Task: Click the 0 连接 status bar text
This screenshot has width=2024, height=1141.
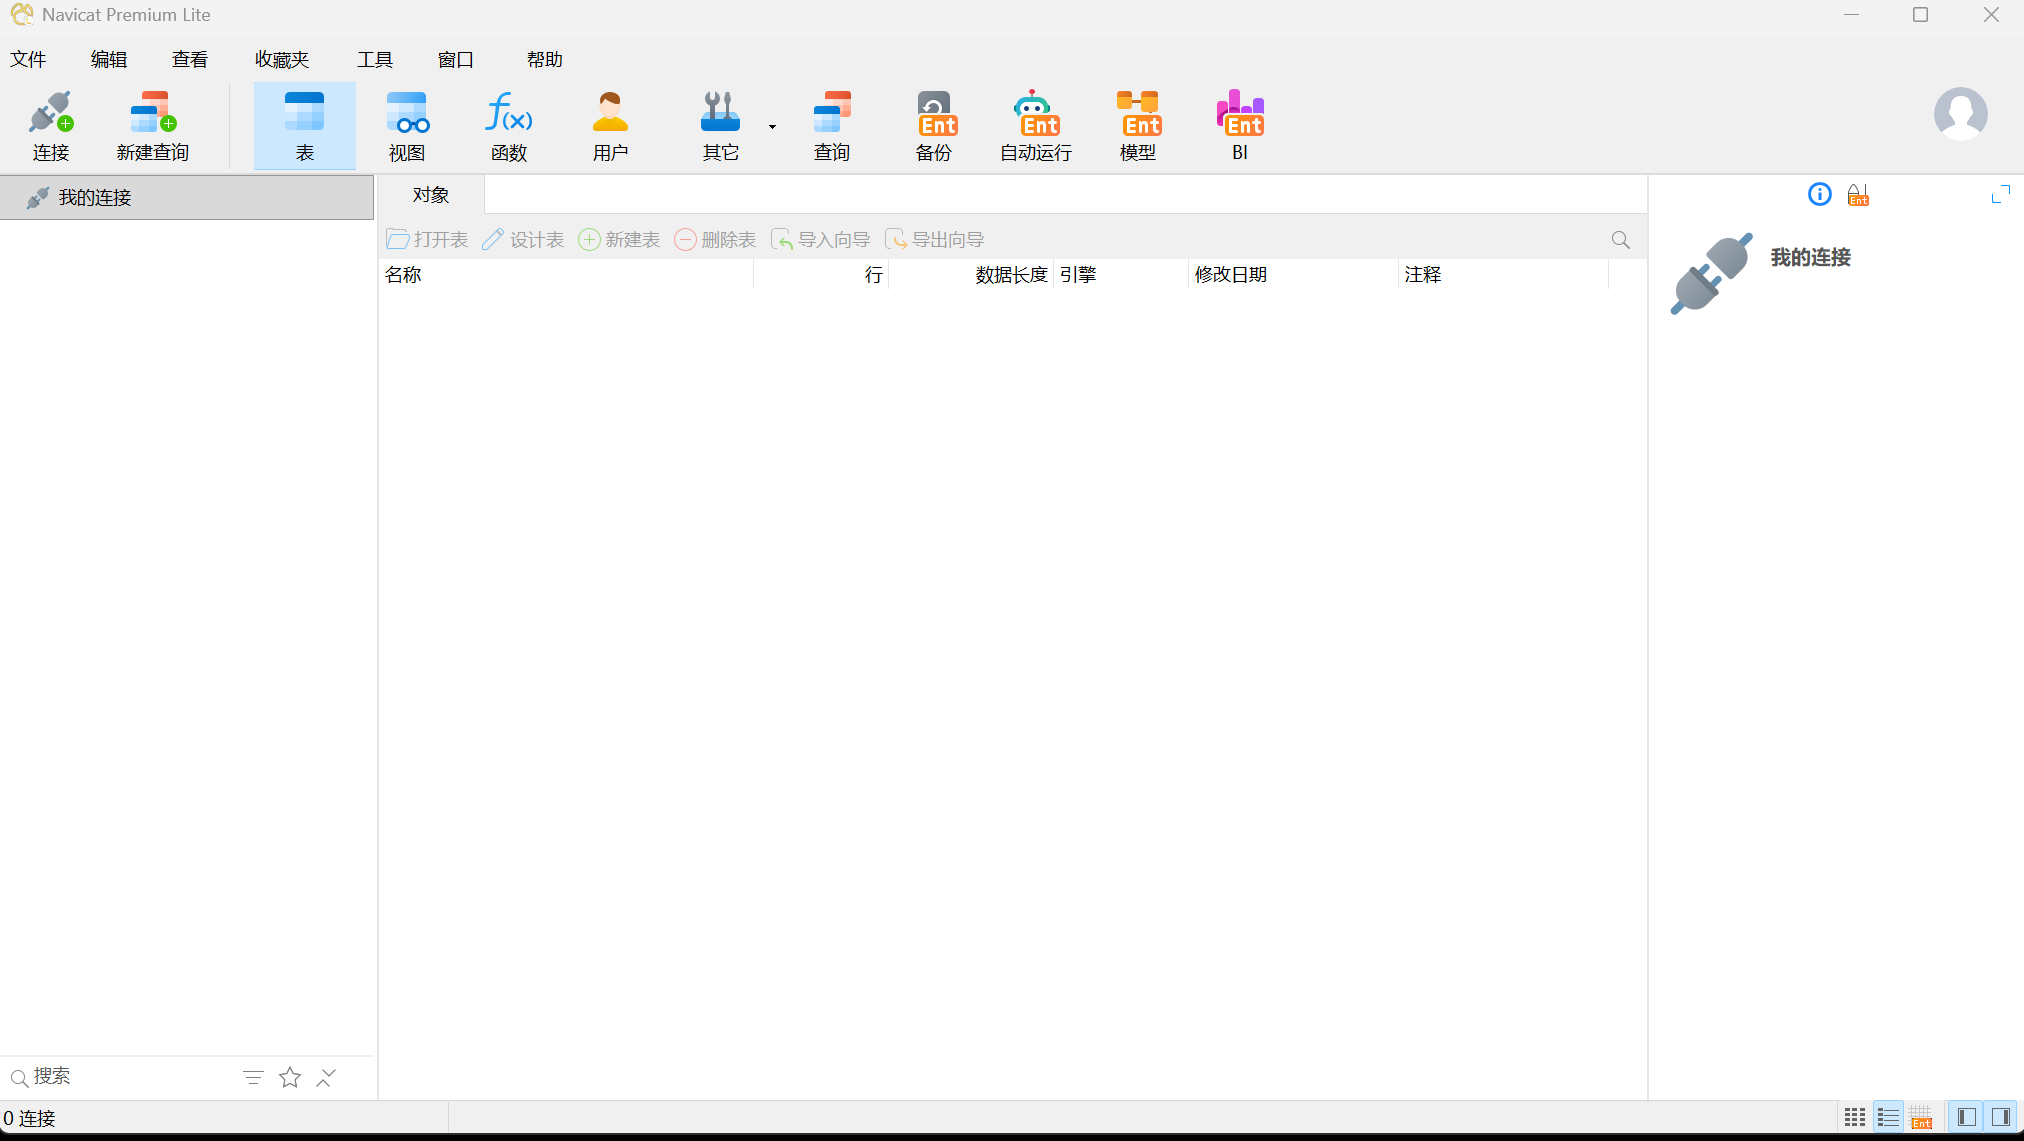Action: click(29, 1118)
